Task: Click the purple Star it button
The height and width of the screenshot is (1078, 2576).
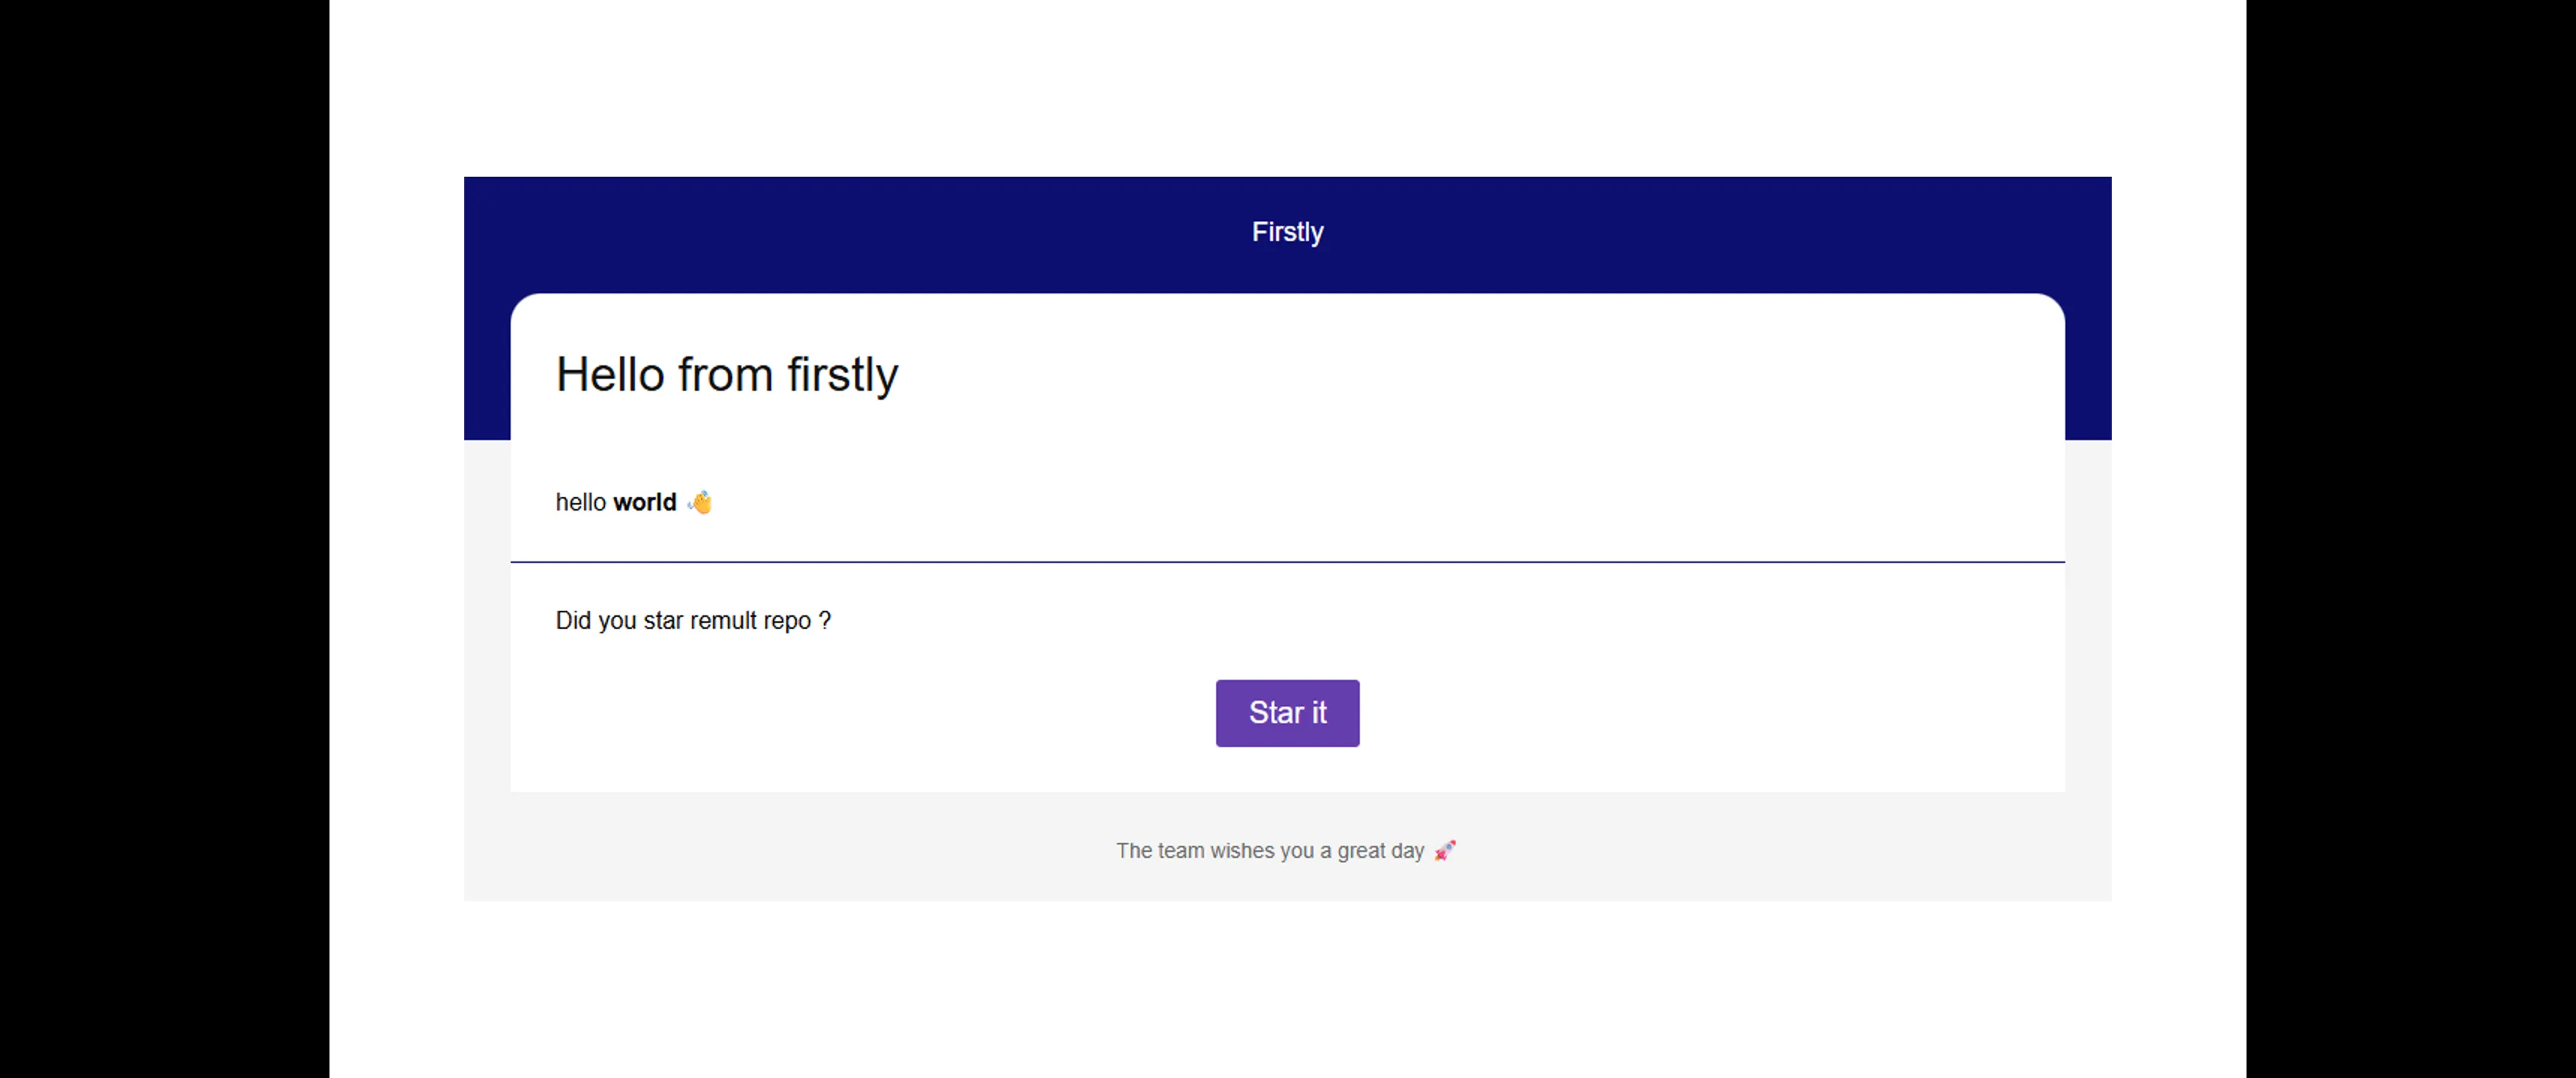Action: [x=1287, y=713]
